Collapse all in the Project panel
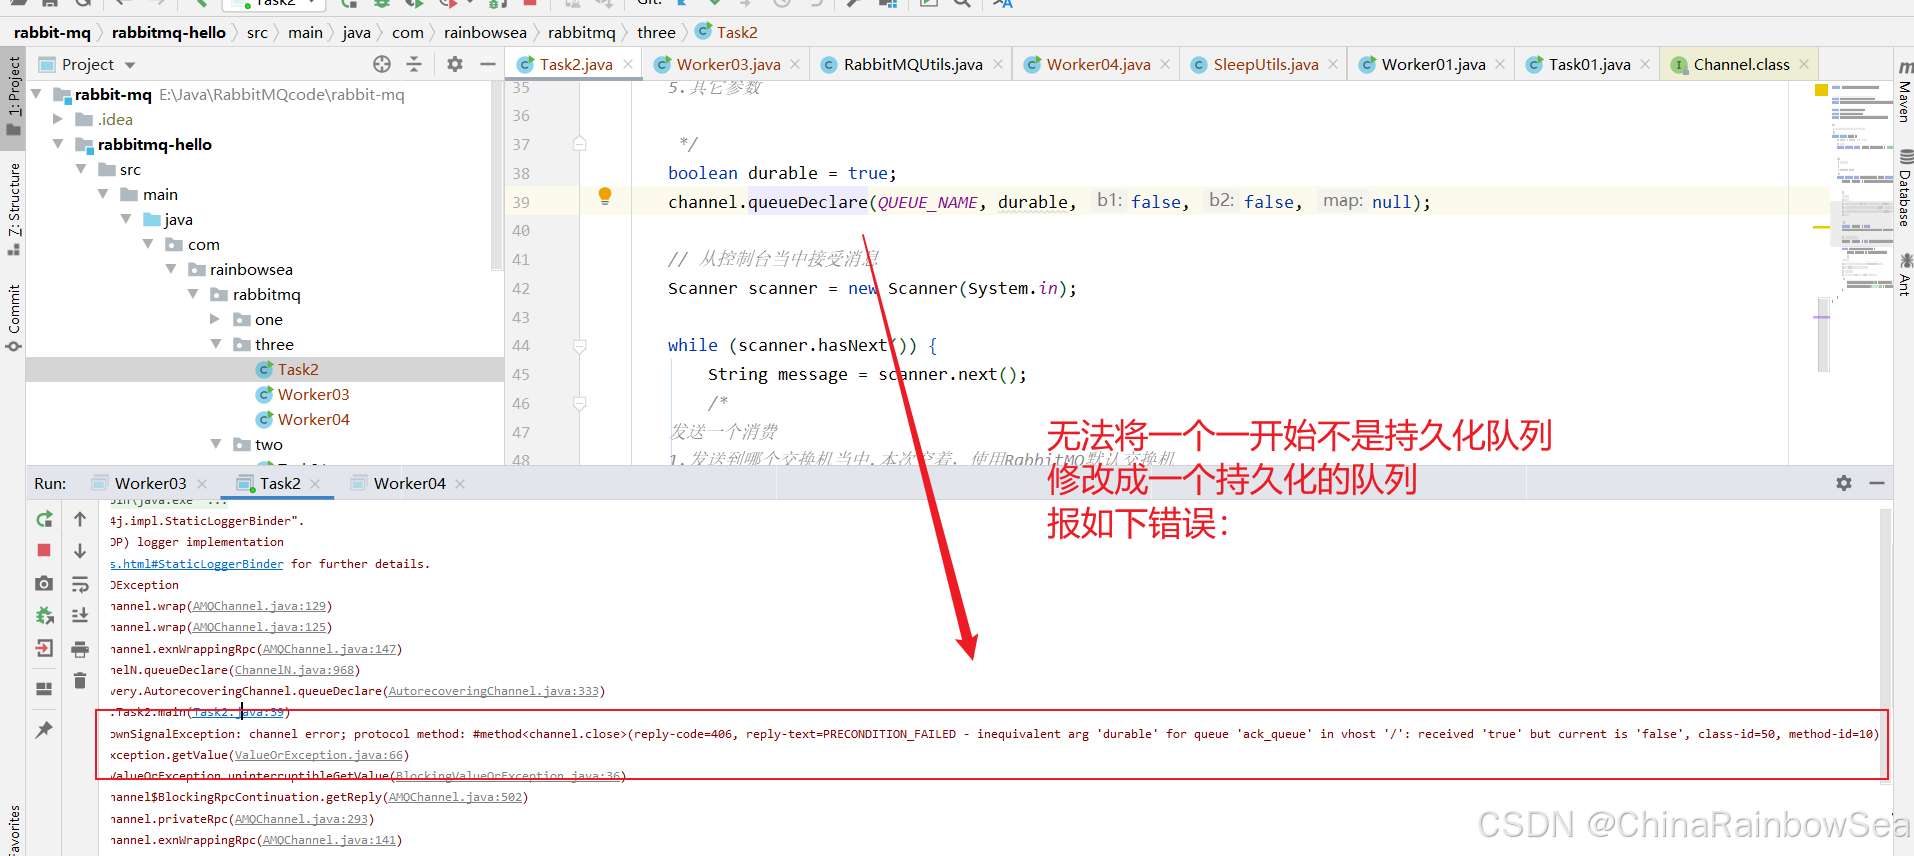 414,64
